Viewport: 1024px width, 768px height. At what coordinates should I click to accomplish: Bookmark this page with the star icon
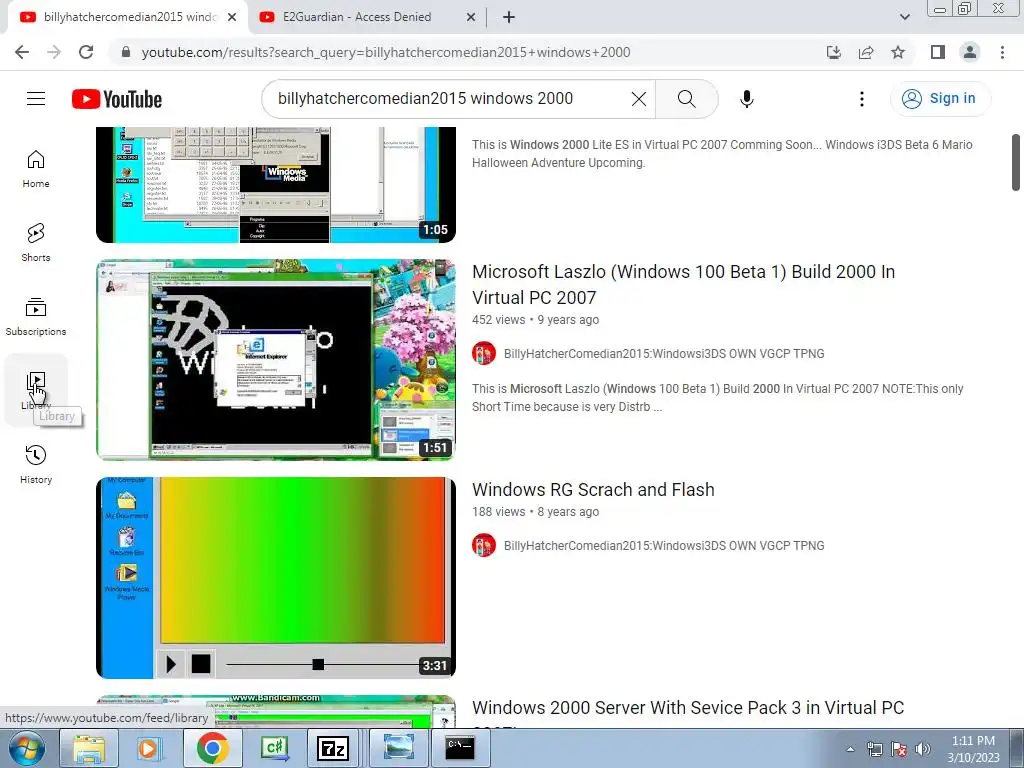pyautogui.click(x=898, y=52)
